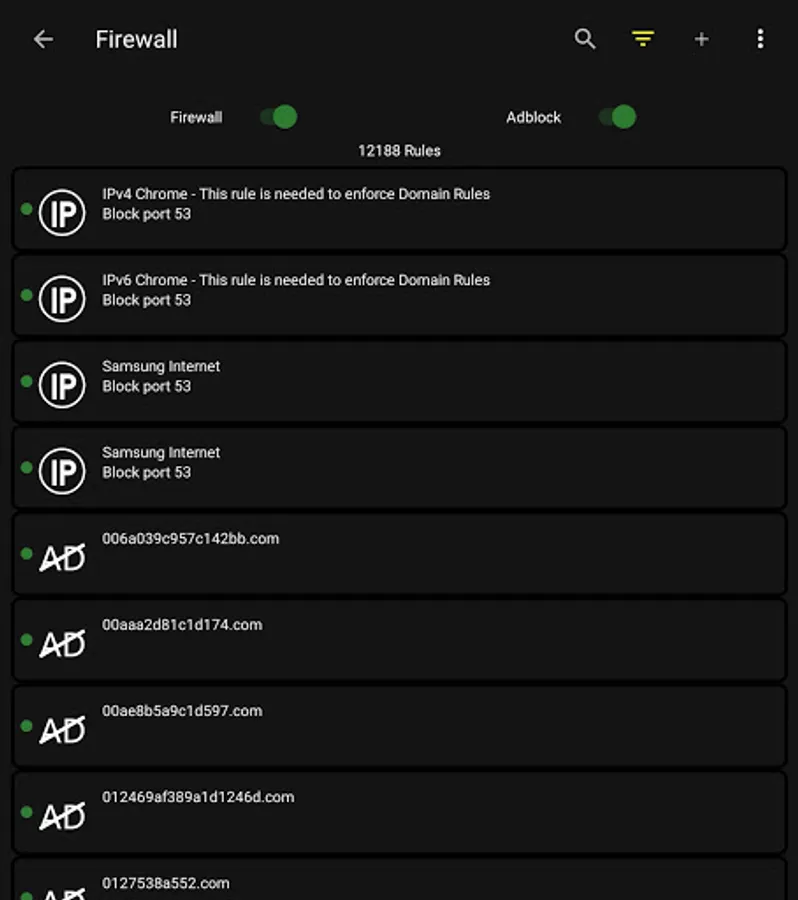Screen dimensions: 798x900
Task: Select the 00ae8b5a9c1d597.com rule
Action: [399, 726]
